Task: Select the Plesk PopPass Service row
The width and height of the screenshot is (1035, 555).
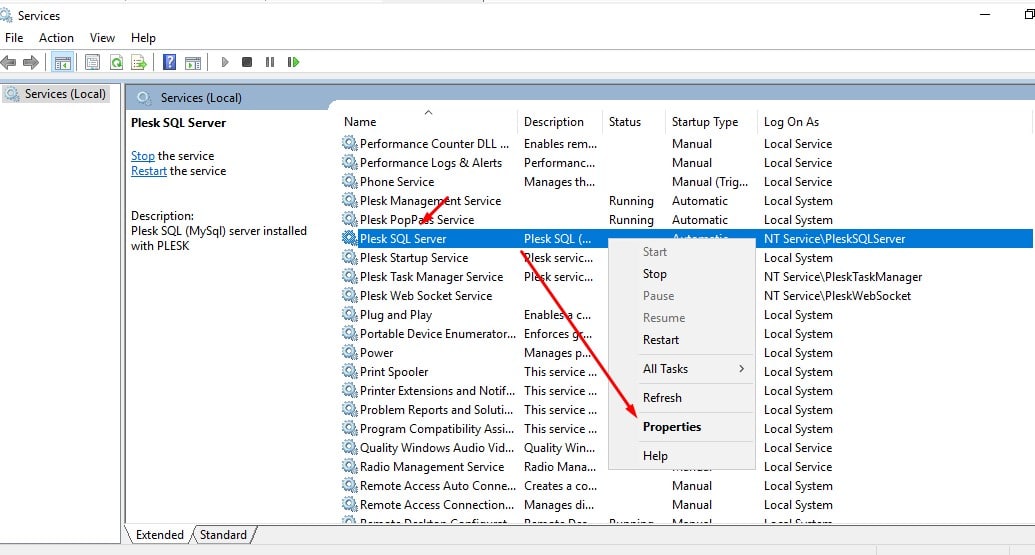Action: tap(686, 220)
